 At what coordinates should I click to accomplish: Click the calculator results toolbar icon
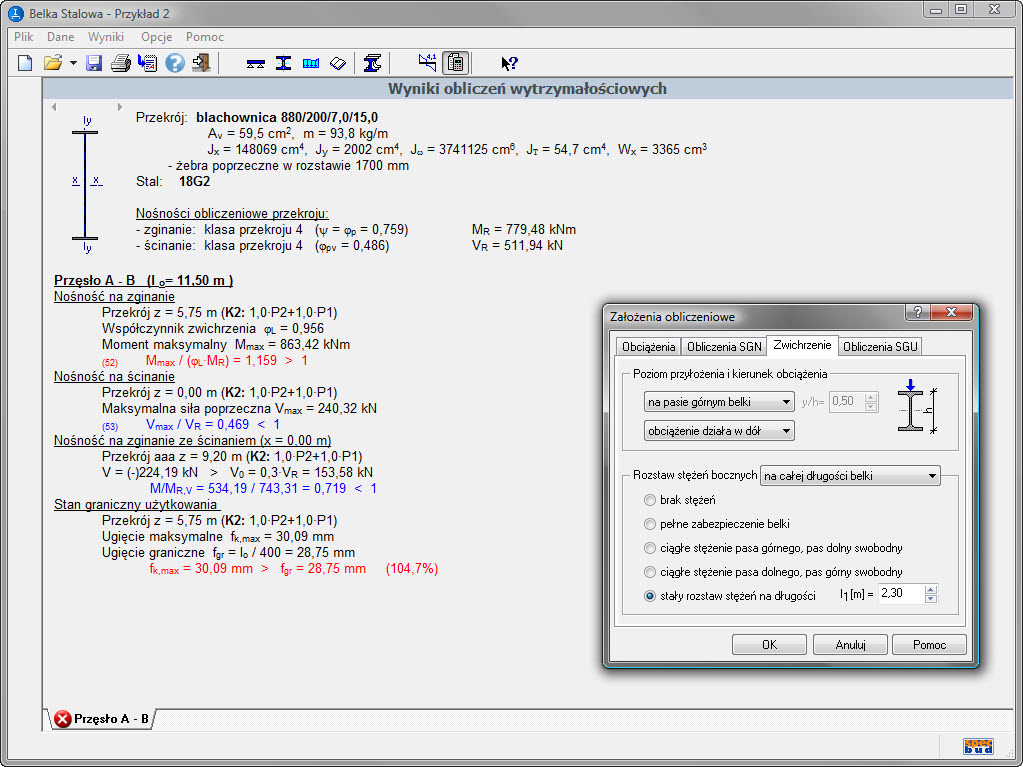point(456,63)
